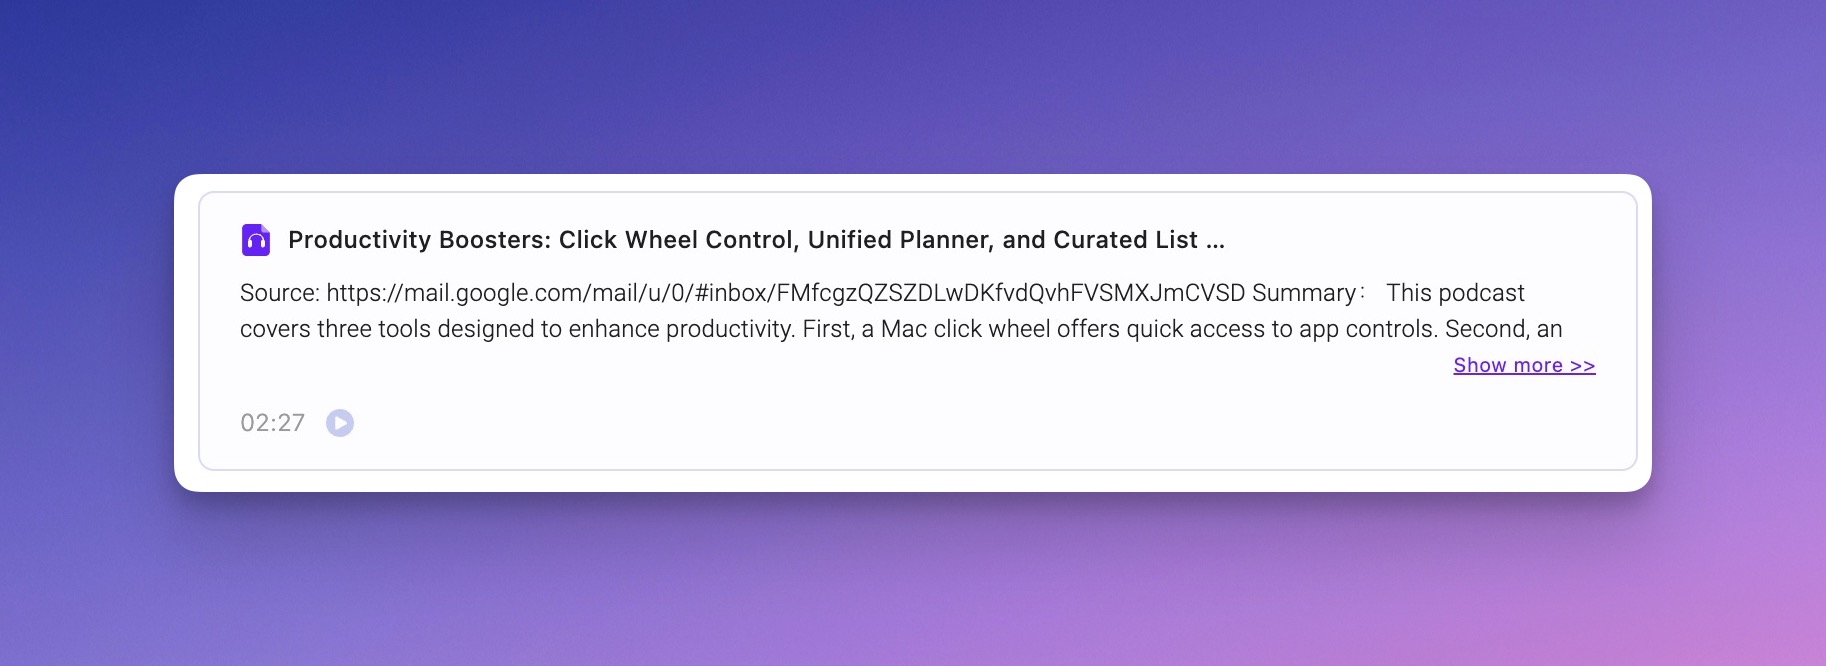1826x666 pixels.
Task: Click the purple headphone podcast icon
Action: (x=256, y=240)
